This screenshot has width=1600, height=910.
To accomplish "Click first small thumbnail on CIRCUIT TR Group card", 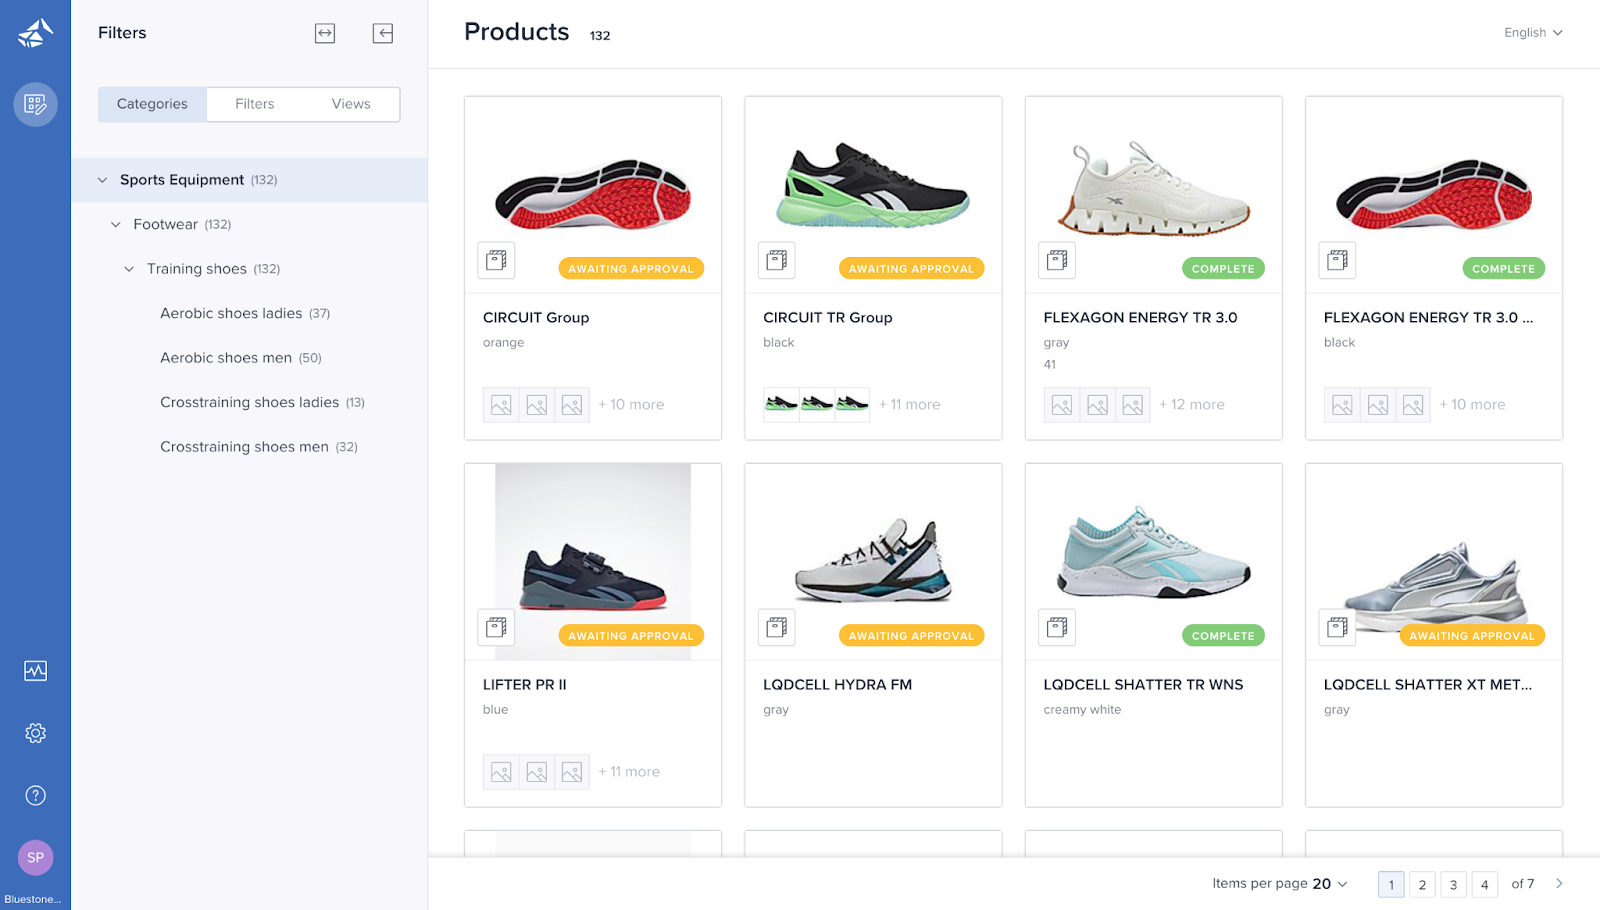I will (781, 404).
